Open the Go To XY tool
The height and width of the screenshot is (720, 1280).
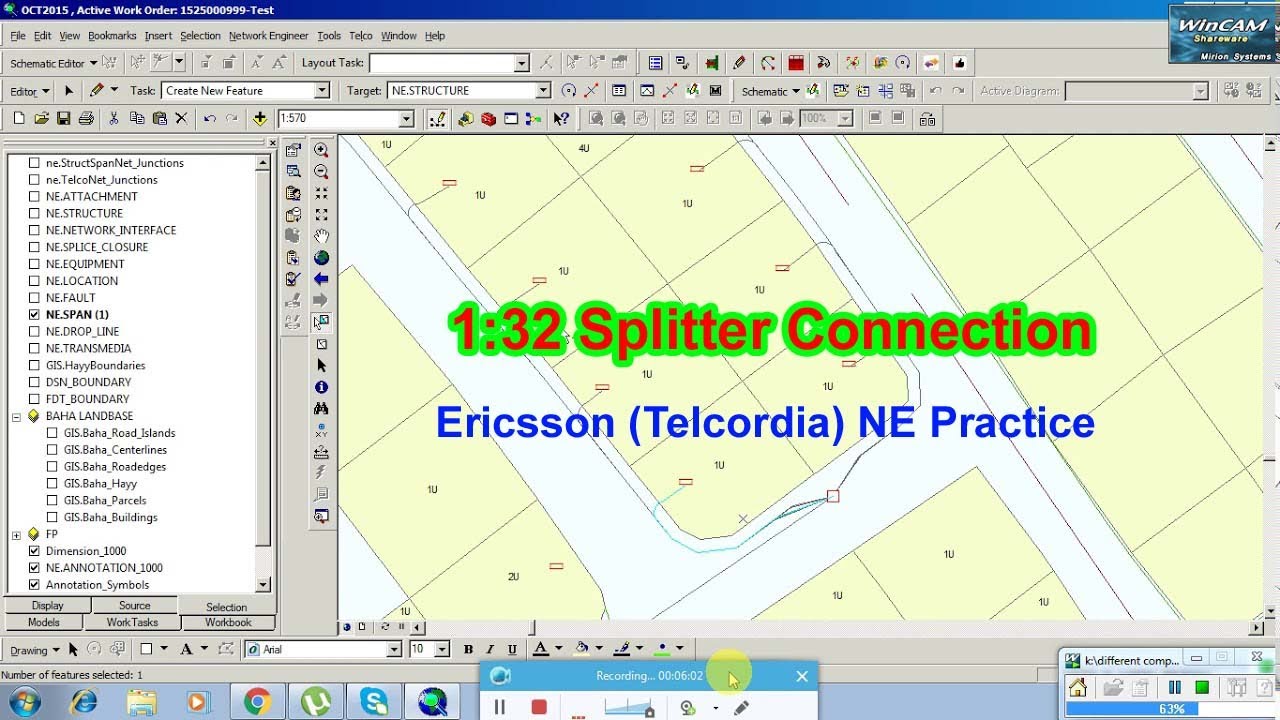click(321, 430)
